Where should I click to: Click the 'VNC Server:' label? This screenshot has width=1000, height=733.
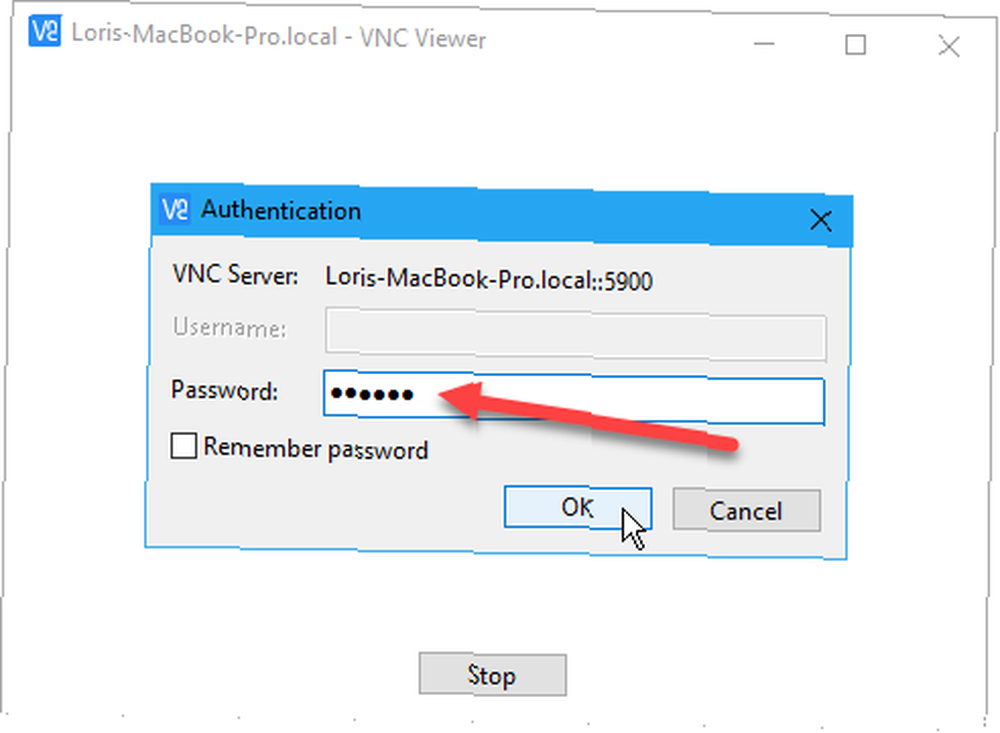click(x=235, y=275)
